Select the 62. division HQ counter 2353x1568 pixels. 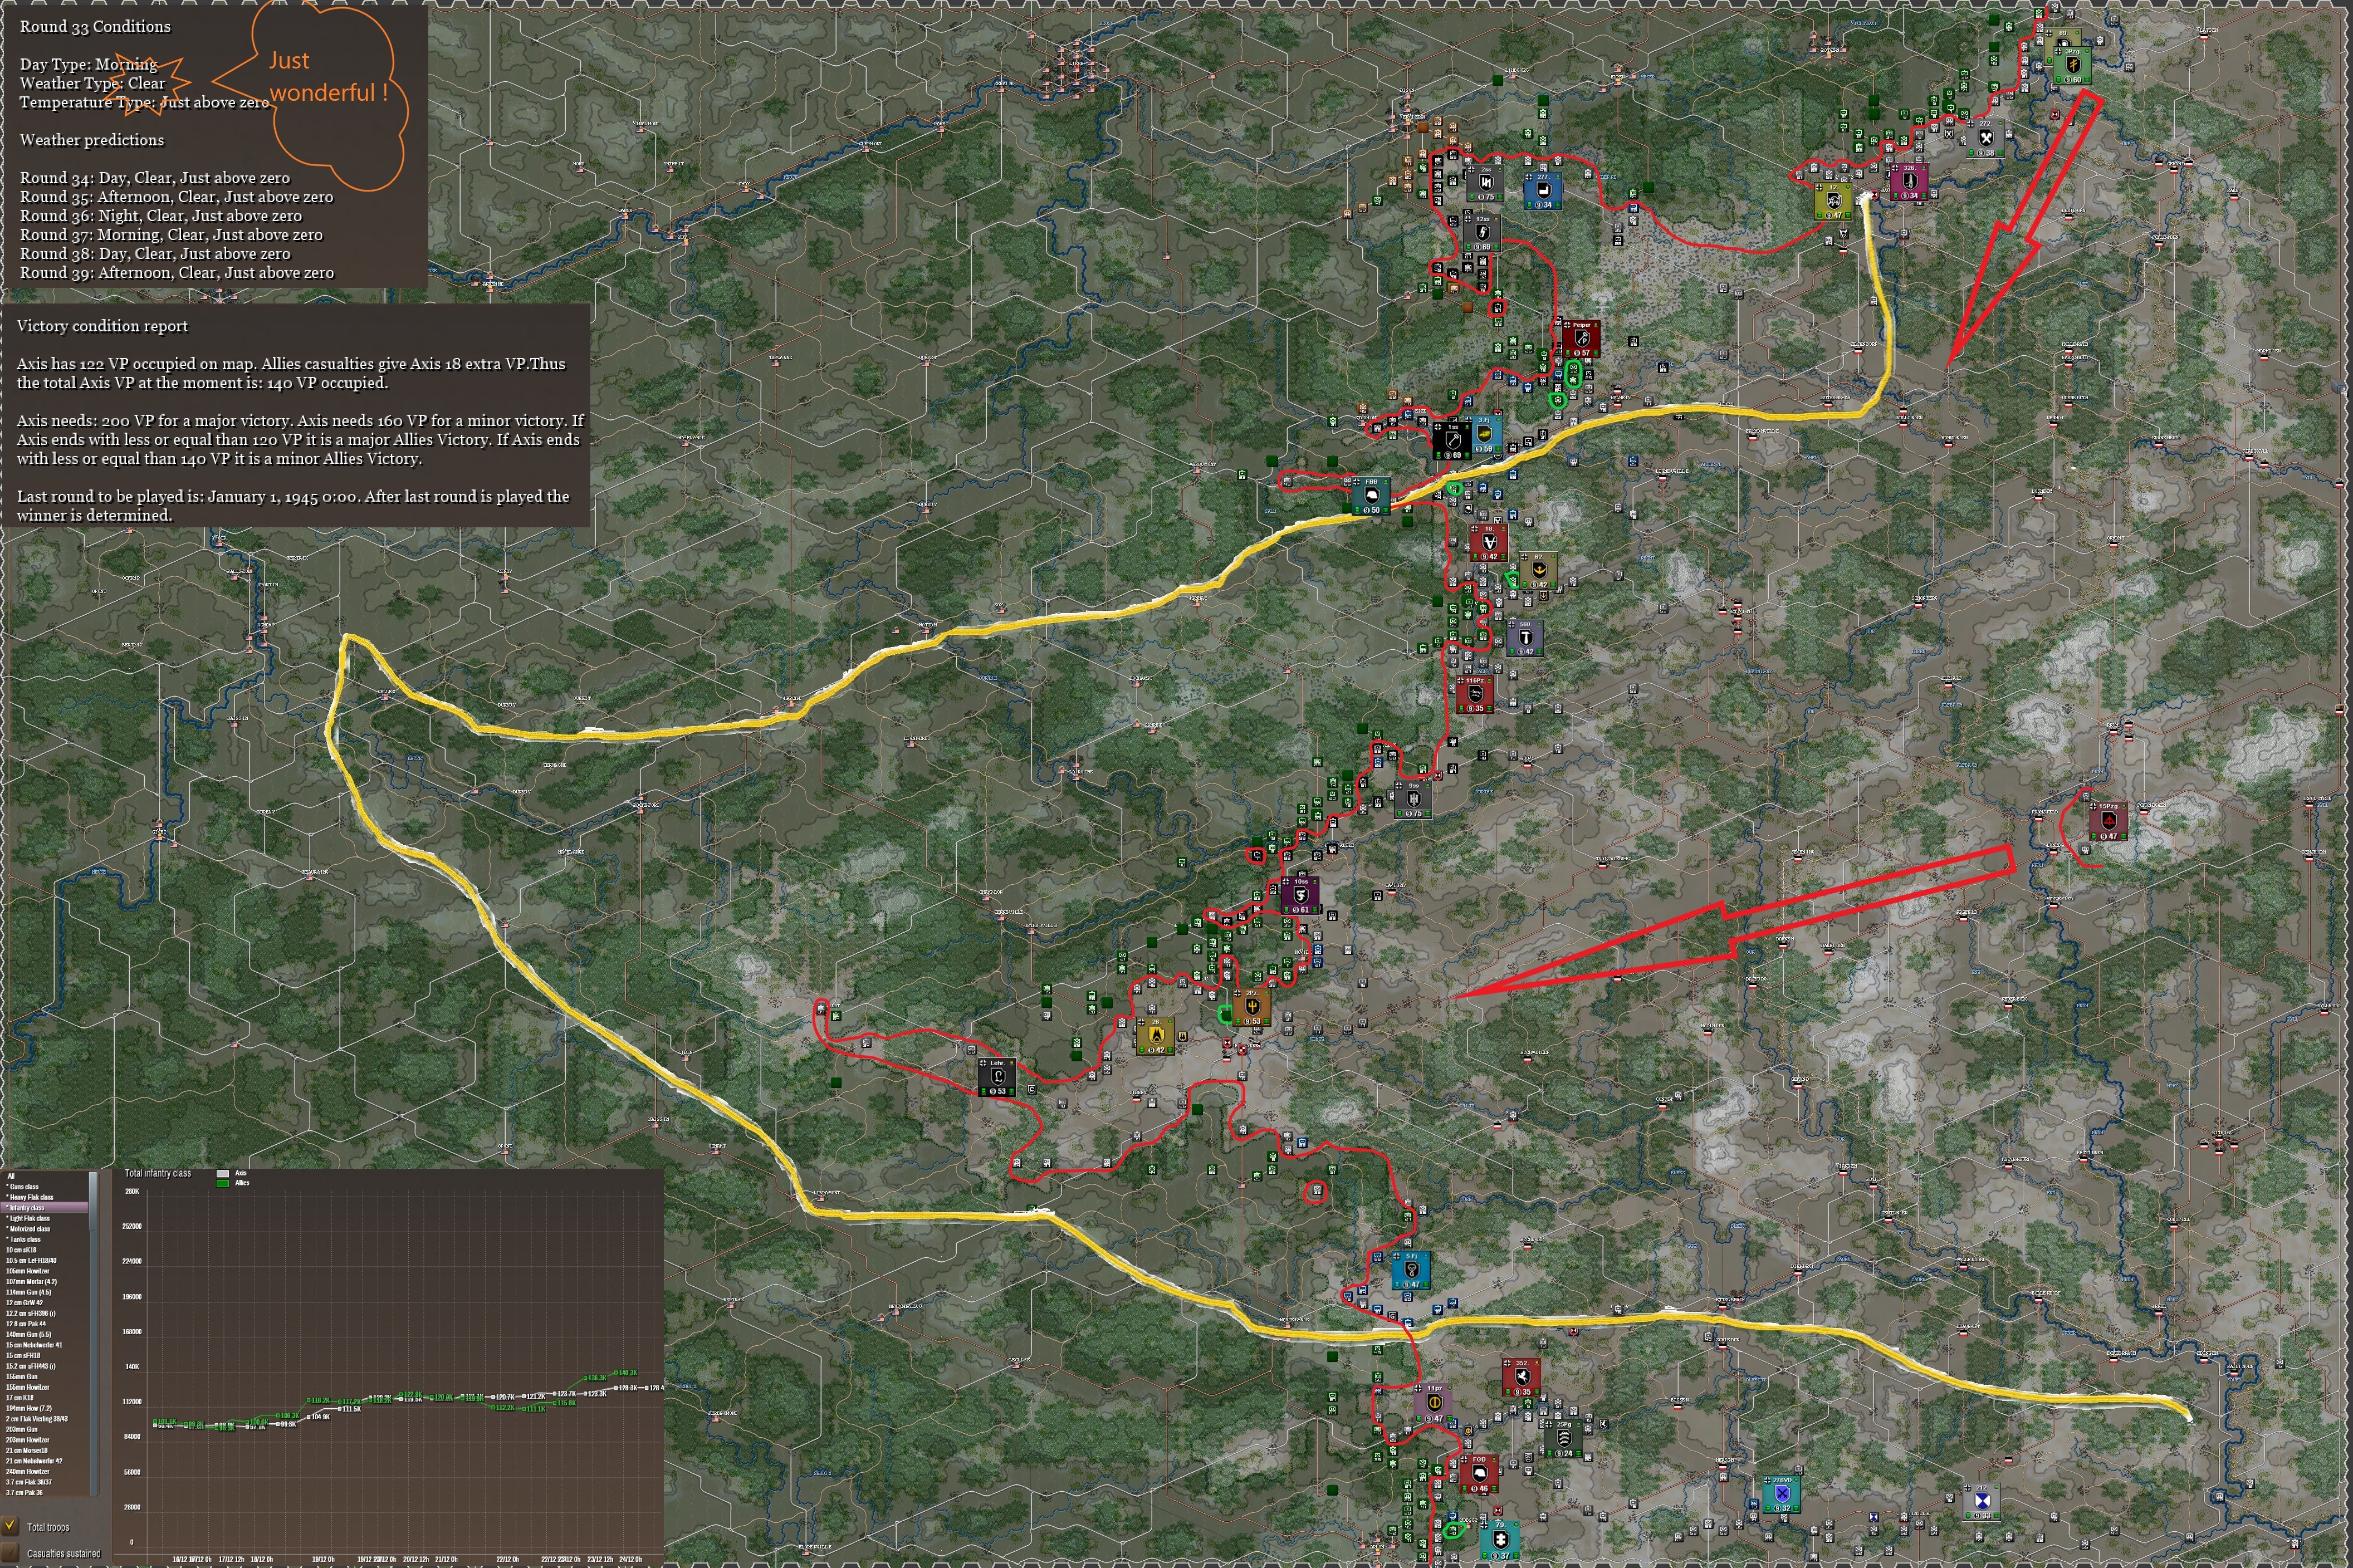[1538, 570]
